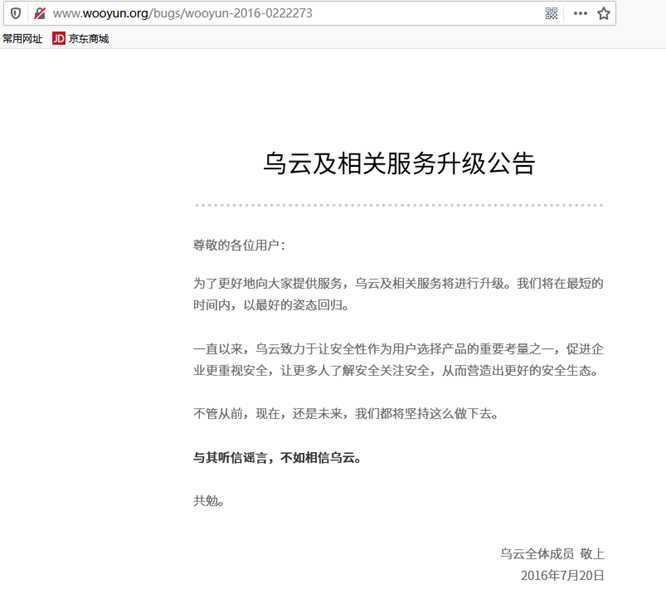Open the 京东商城 bookmark
666x594 pixels.
click(x=81, y=39)
